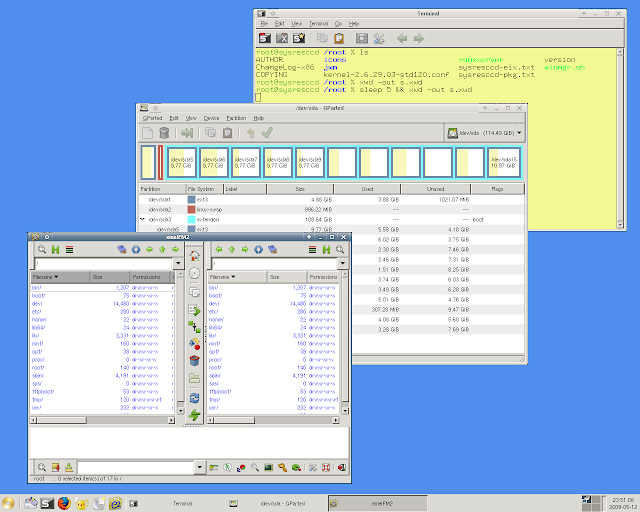Select the boot/ folder in left pane
The image size is (640, 512).
pyautogui.click(x=102, y=296)
